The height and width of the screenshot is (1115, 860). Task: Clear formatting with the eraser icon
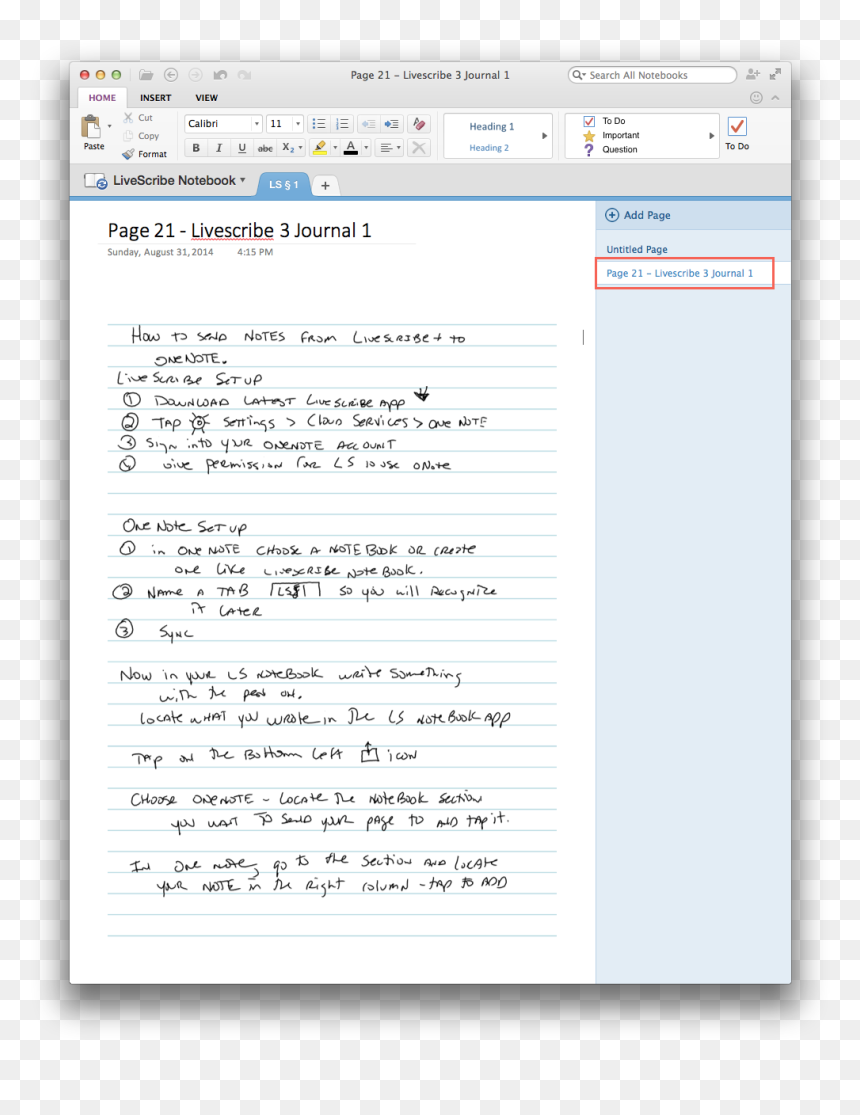point(419,124)
